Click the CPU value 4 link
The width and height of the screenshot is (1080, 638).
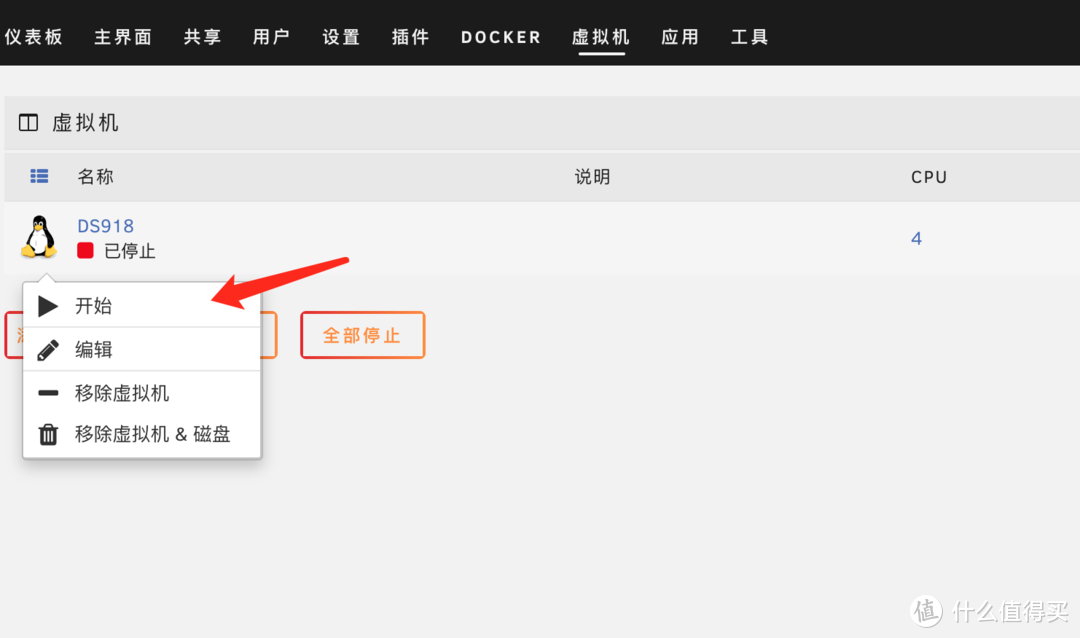click(916, 238)
